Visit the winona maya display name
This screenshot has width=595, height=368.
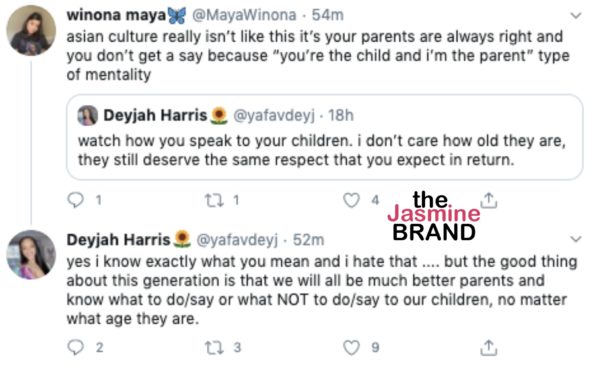[116, 15]
